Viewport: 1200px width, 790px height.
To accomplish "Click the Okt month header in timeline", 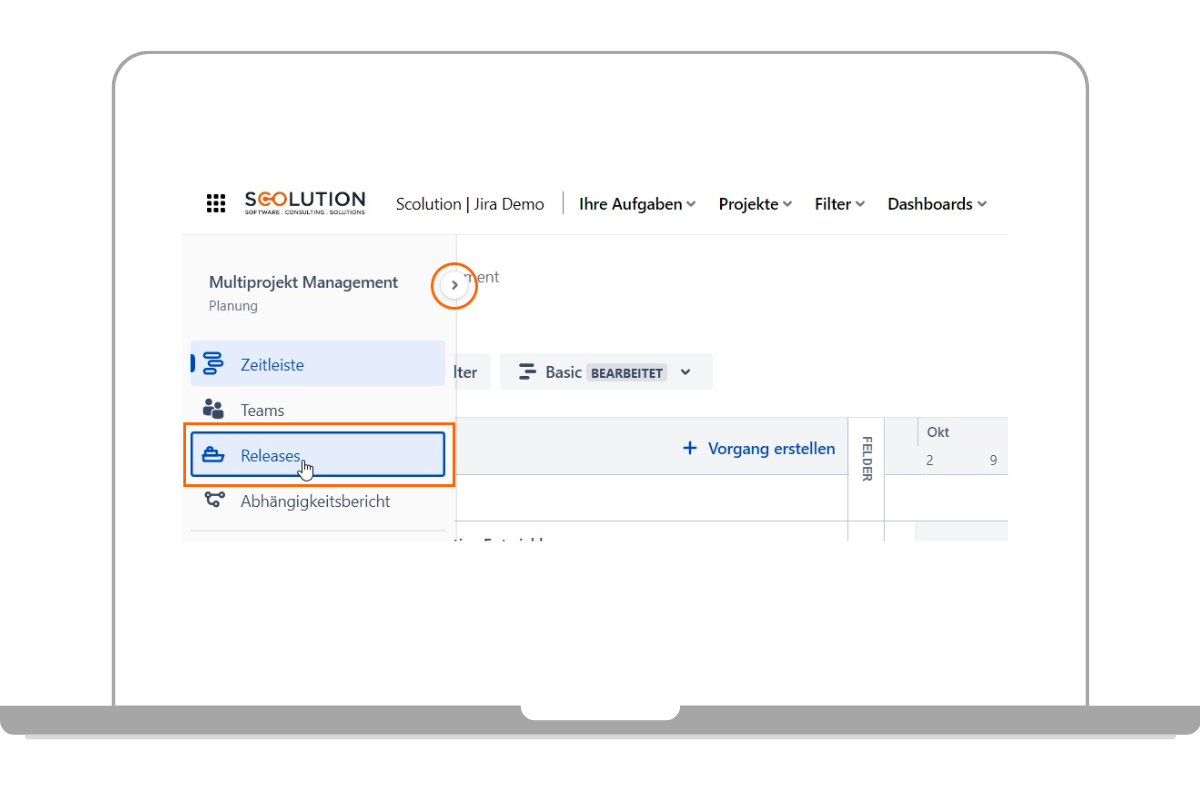I will tap(938, 432).
